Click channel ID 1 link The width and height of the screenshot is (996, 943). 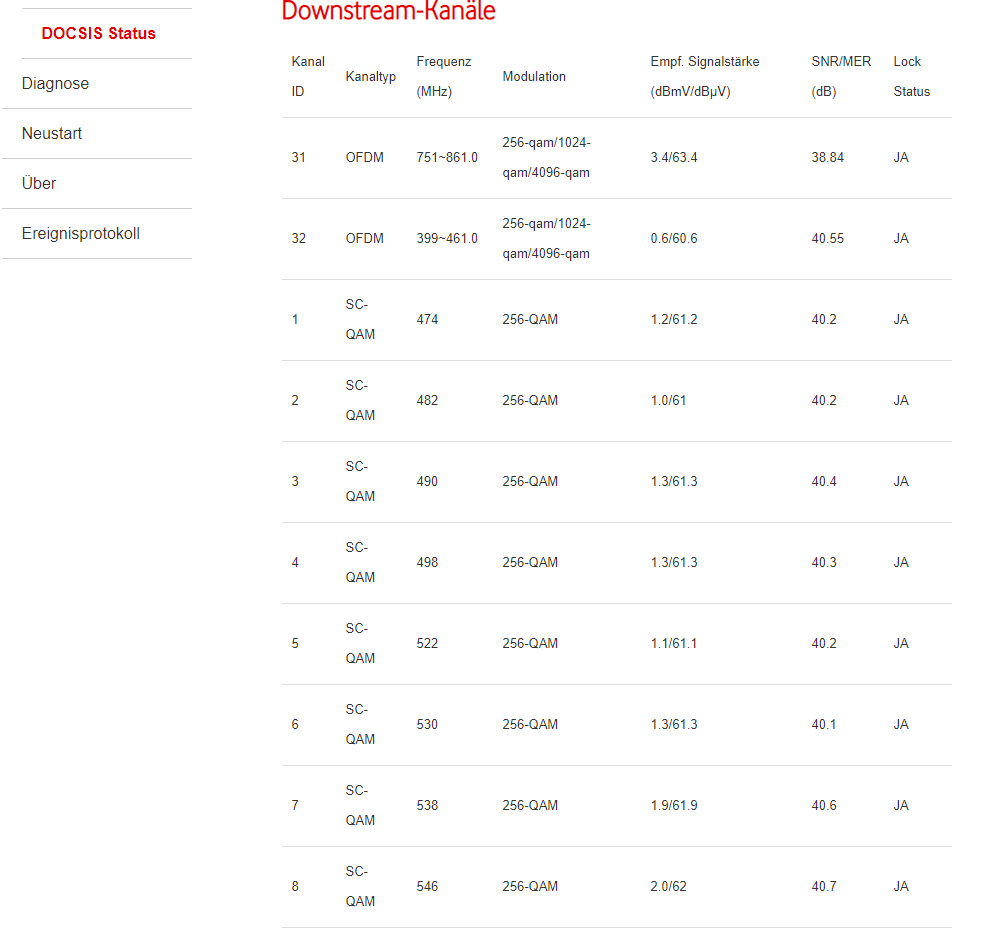(294, 319)
